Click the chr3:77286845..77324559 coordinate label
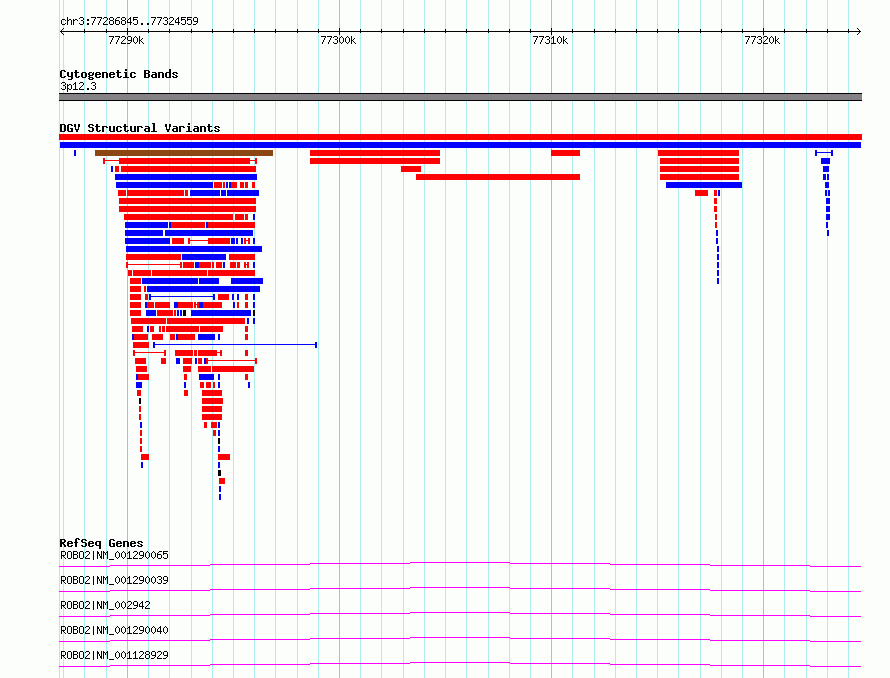 (x=129, y=21)
